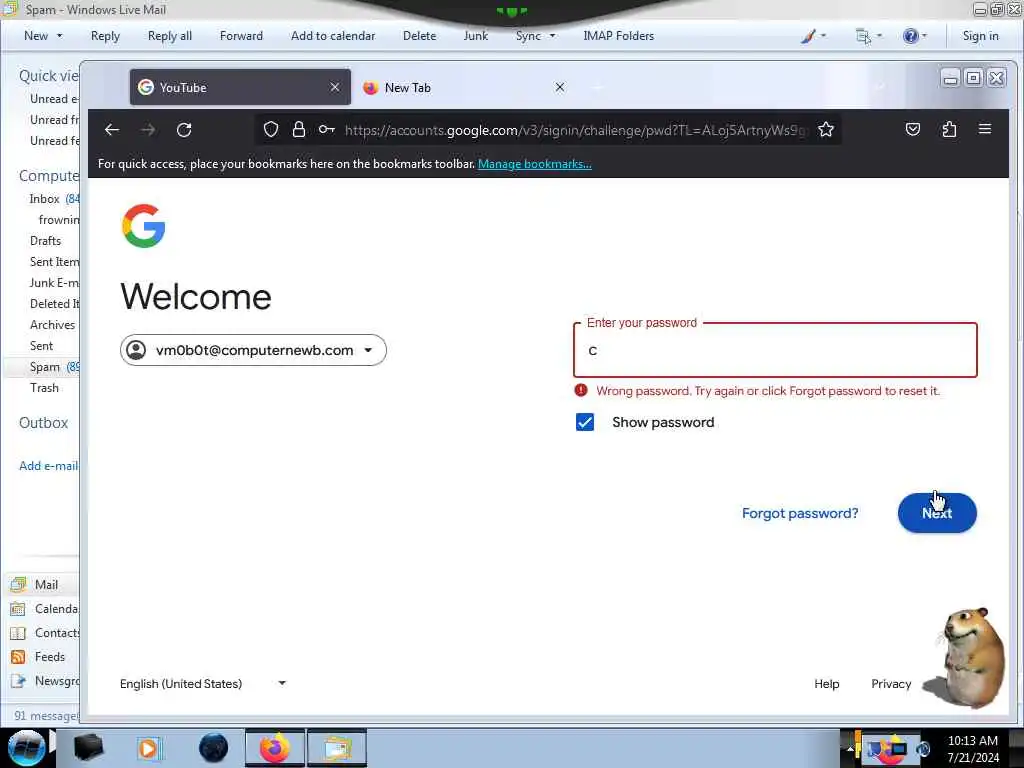Viewport: 1024px width, 768px height.
Task: Open Pocket save icon
Action: click(912, 129)
